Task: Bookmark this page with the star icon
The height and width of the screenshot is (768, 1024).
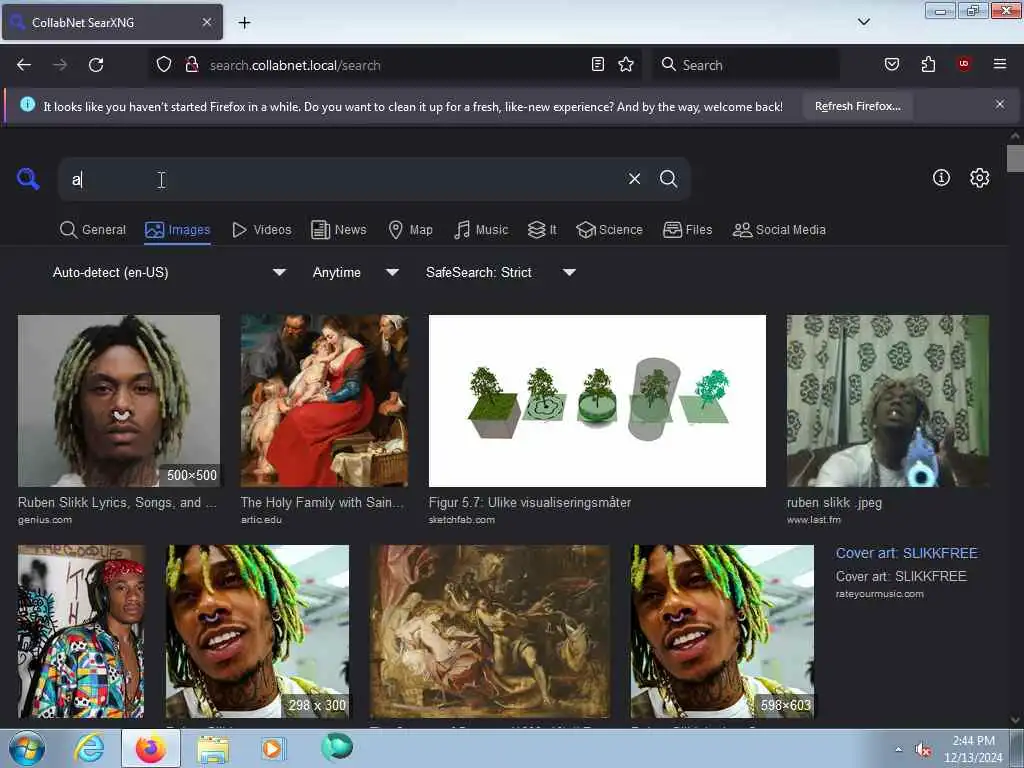Action: click(626, 64)
